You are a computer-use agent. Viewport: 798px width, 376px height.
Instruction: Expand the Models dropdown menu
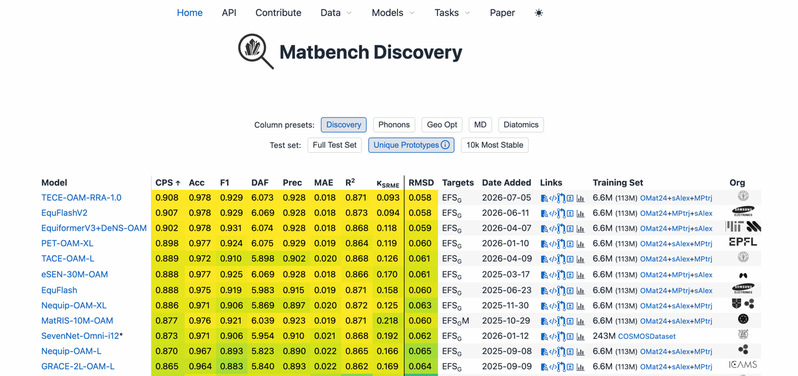coord(393,13)
